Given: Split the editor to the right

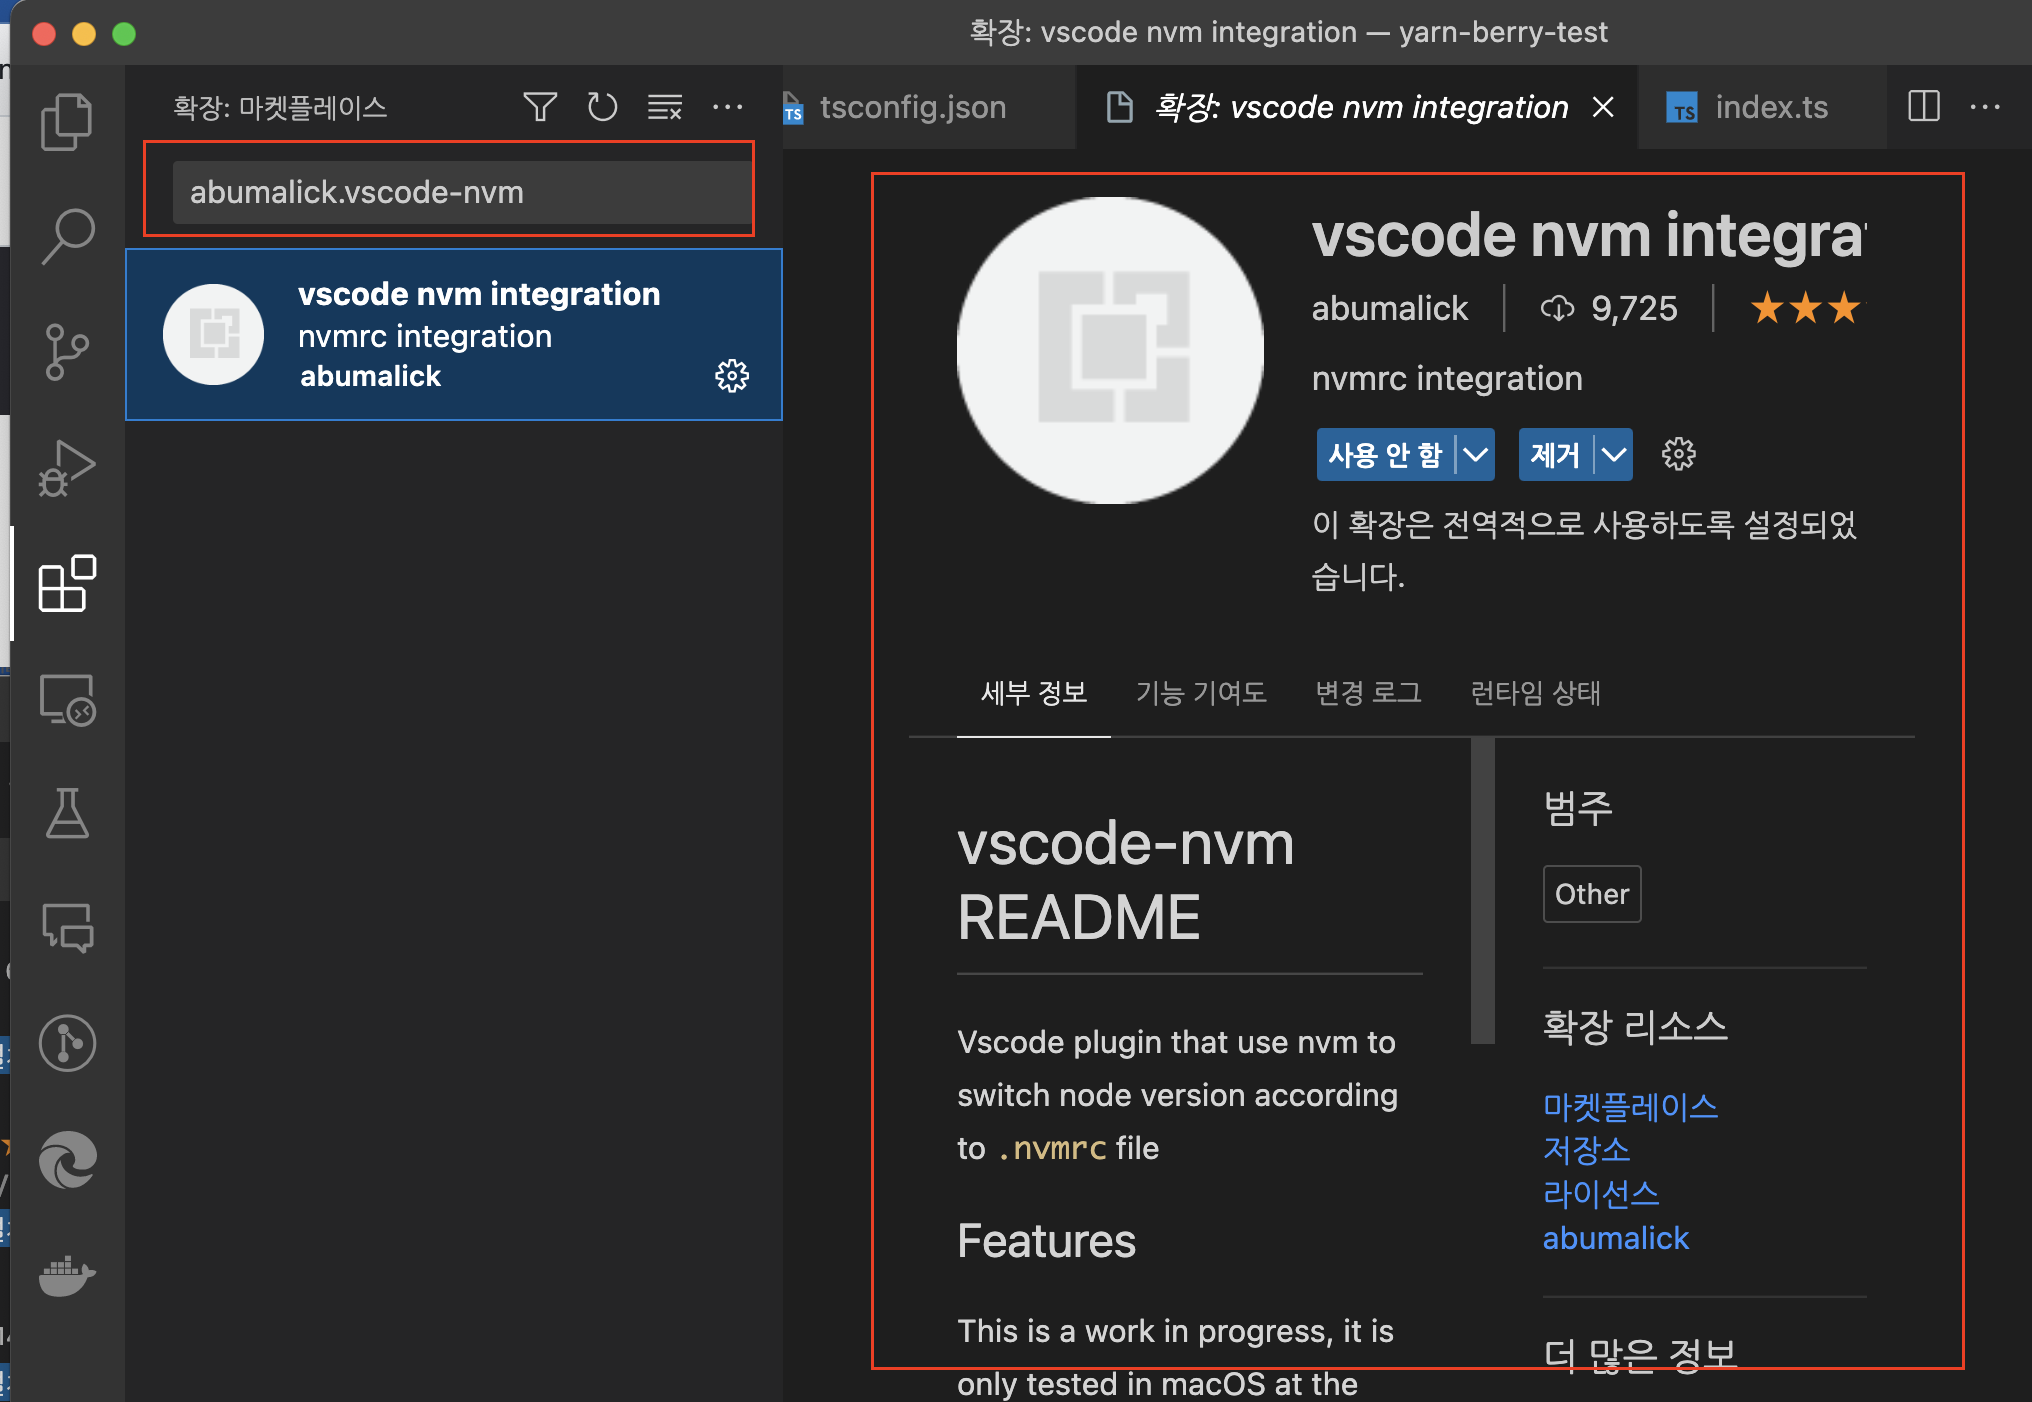Looking at the screenshot, I should pos(1924,106).
